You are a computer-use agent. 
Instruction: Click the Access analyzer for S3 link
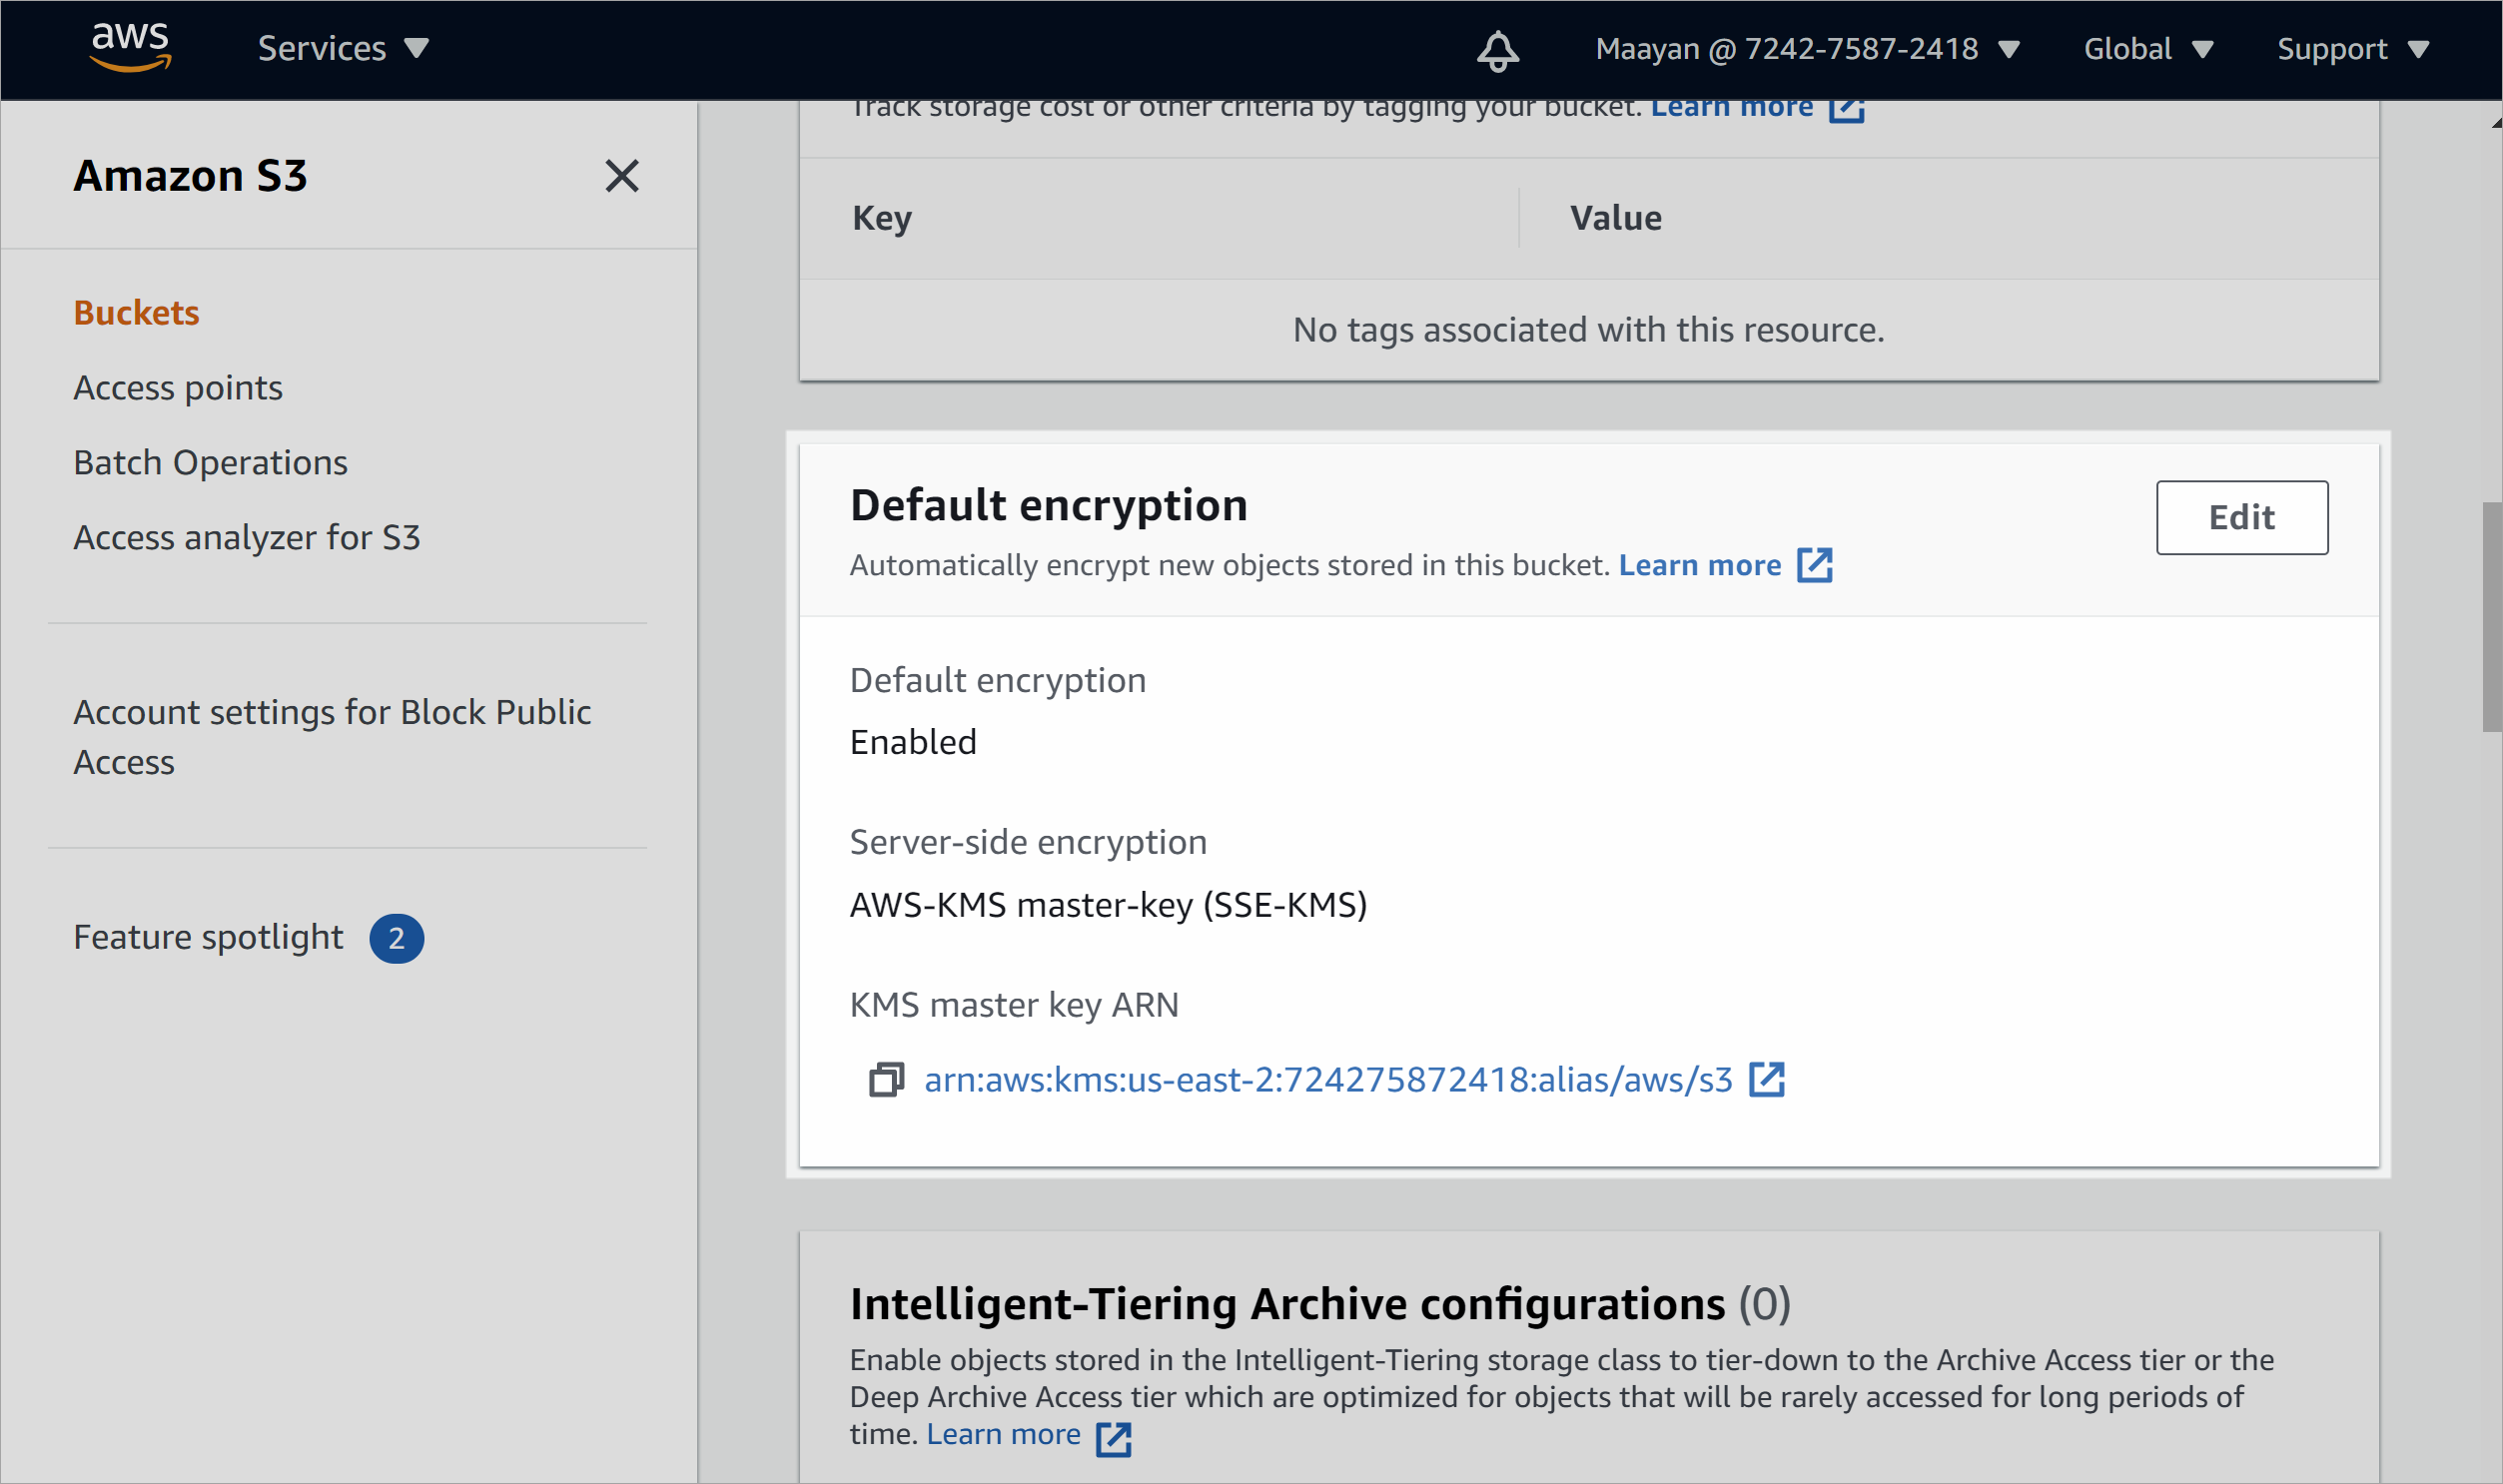coord(248,537)
